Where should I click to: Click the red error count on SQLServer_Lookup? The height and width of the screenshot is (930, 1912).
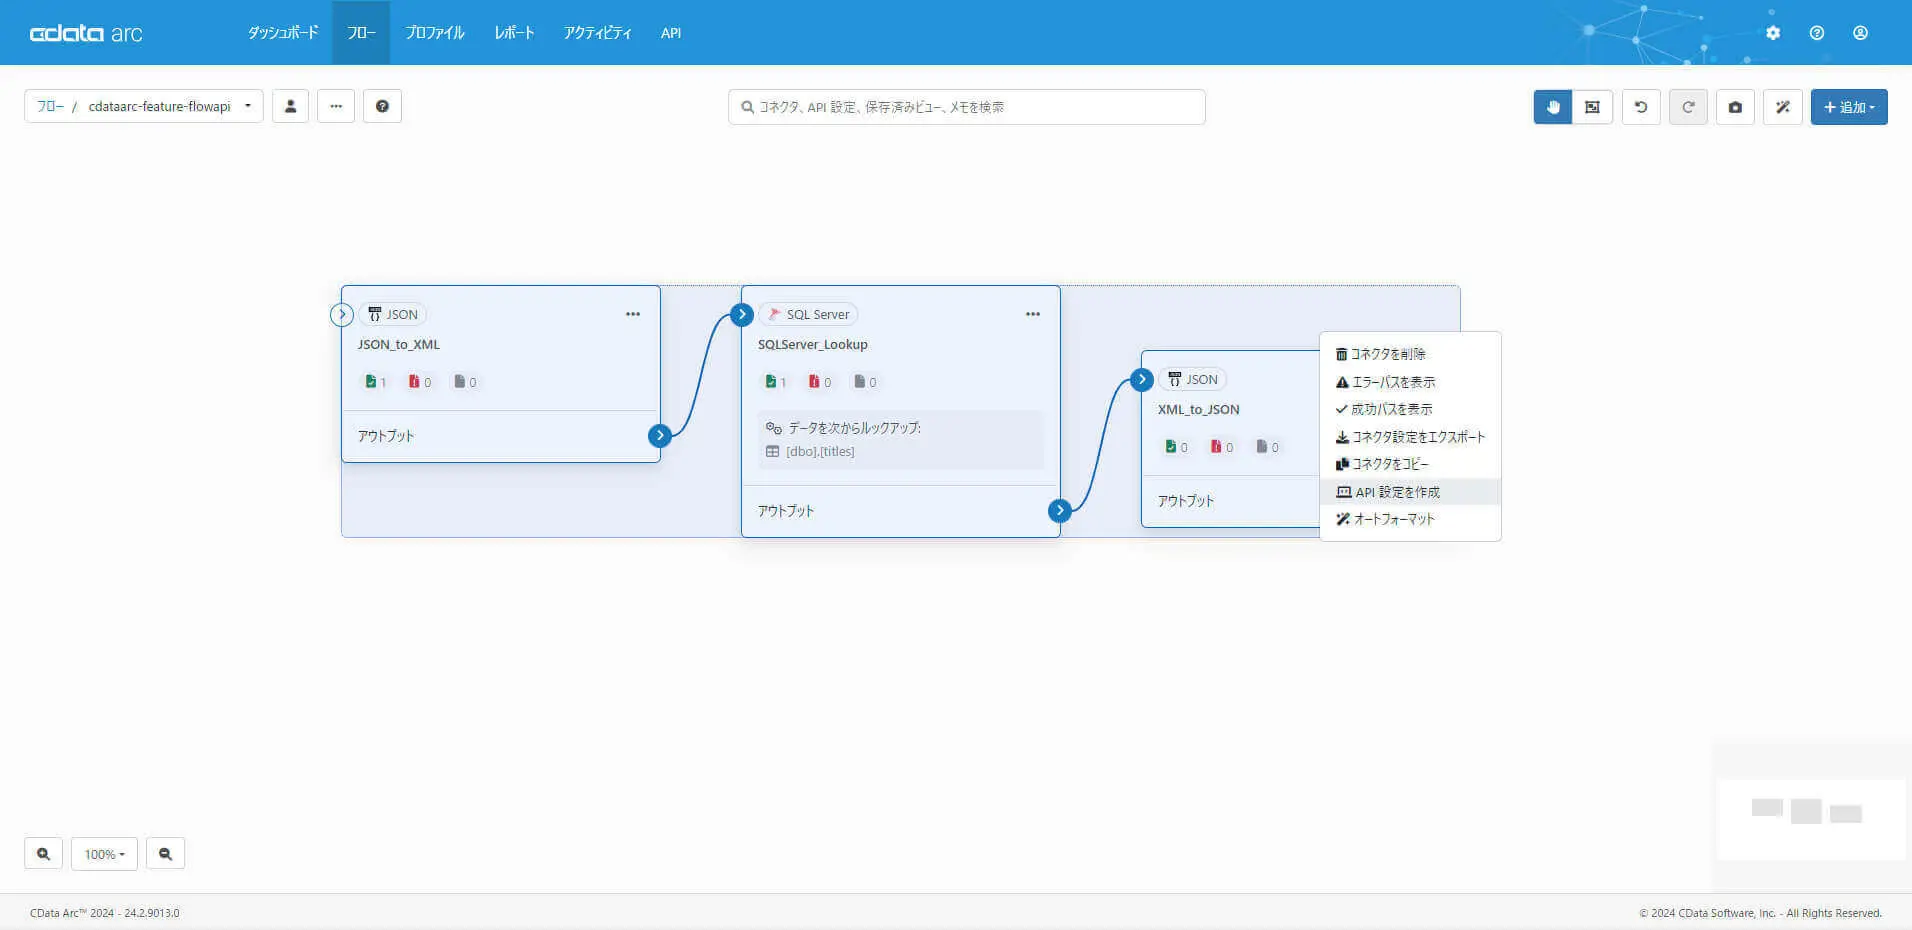click(820, 382)
